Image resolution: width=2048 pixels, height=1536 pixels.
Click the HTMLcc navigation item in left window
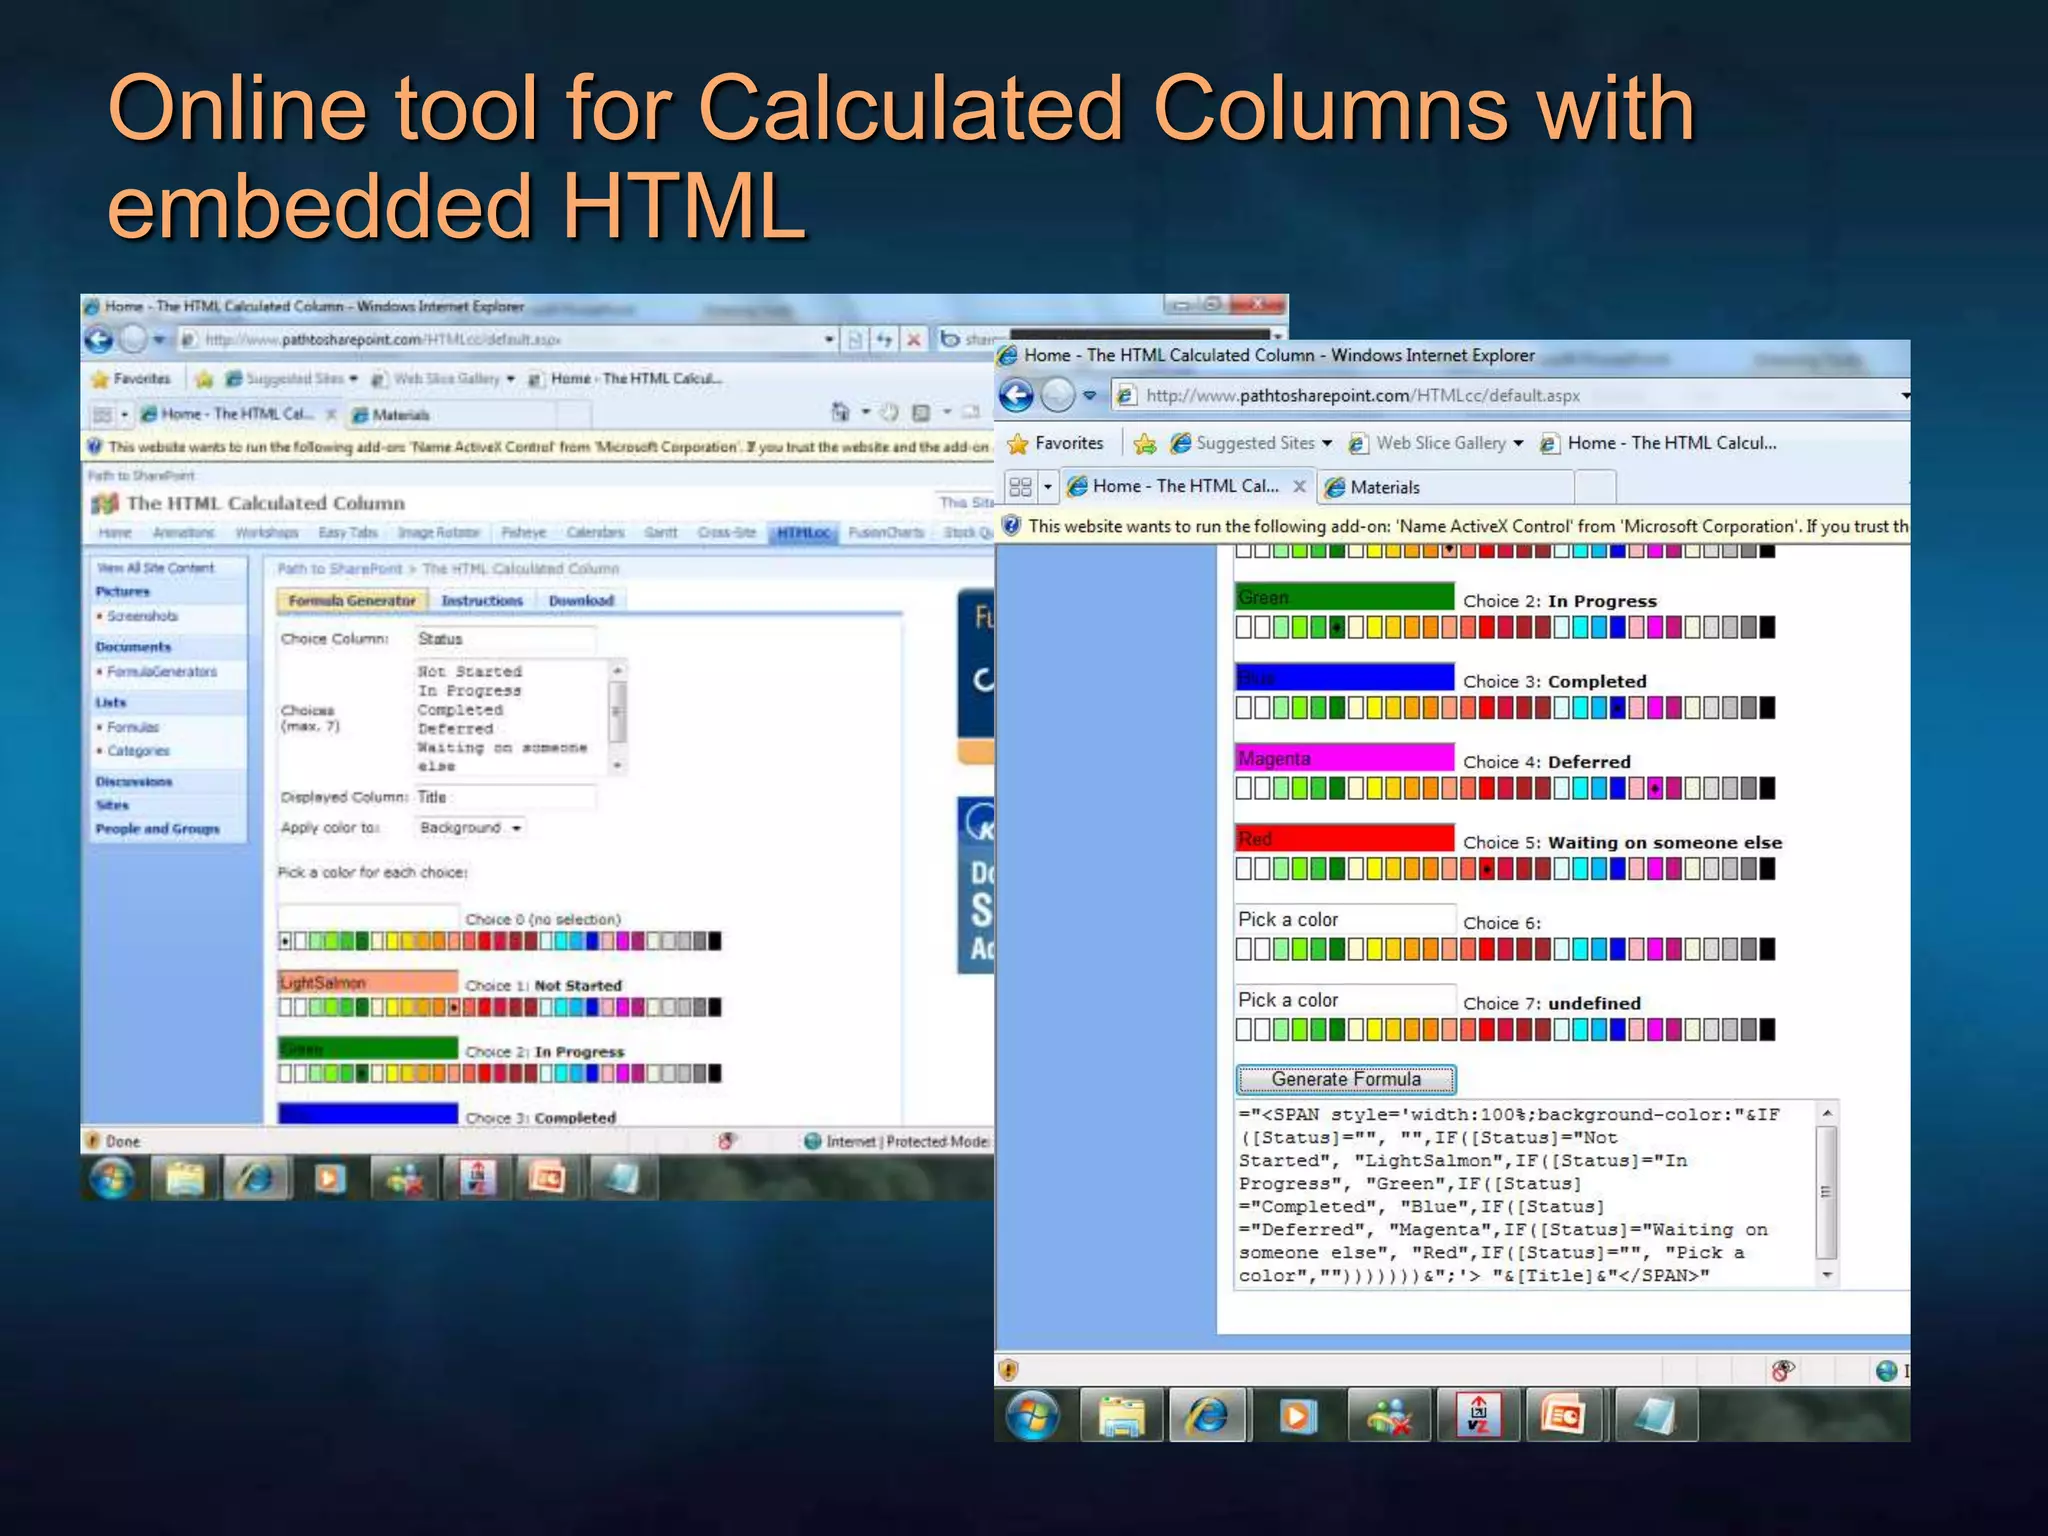[804, 532]
